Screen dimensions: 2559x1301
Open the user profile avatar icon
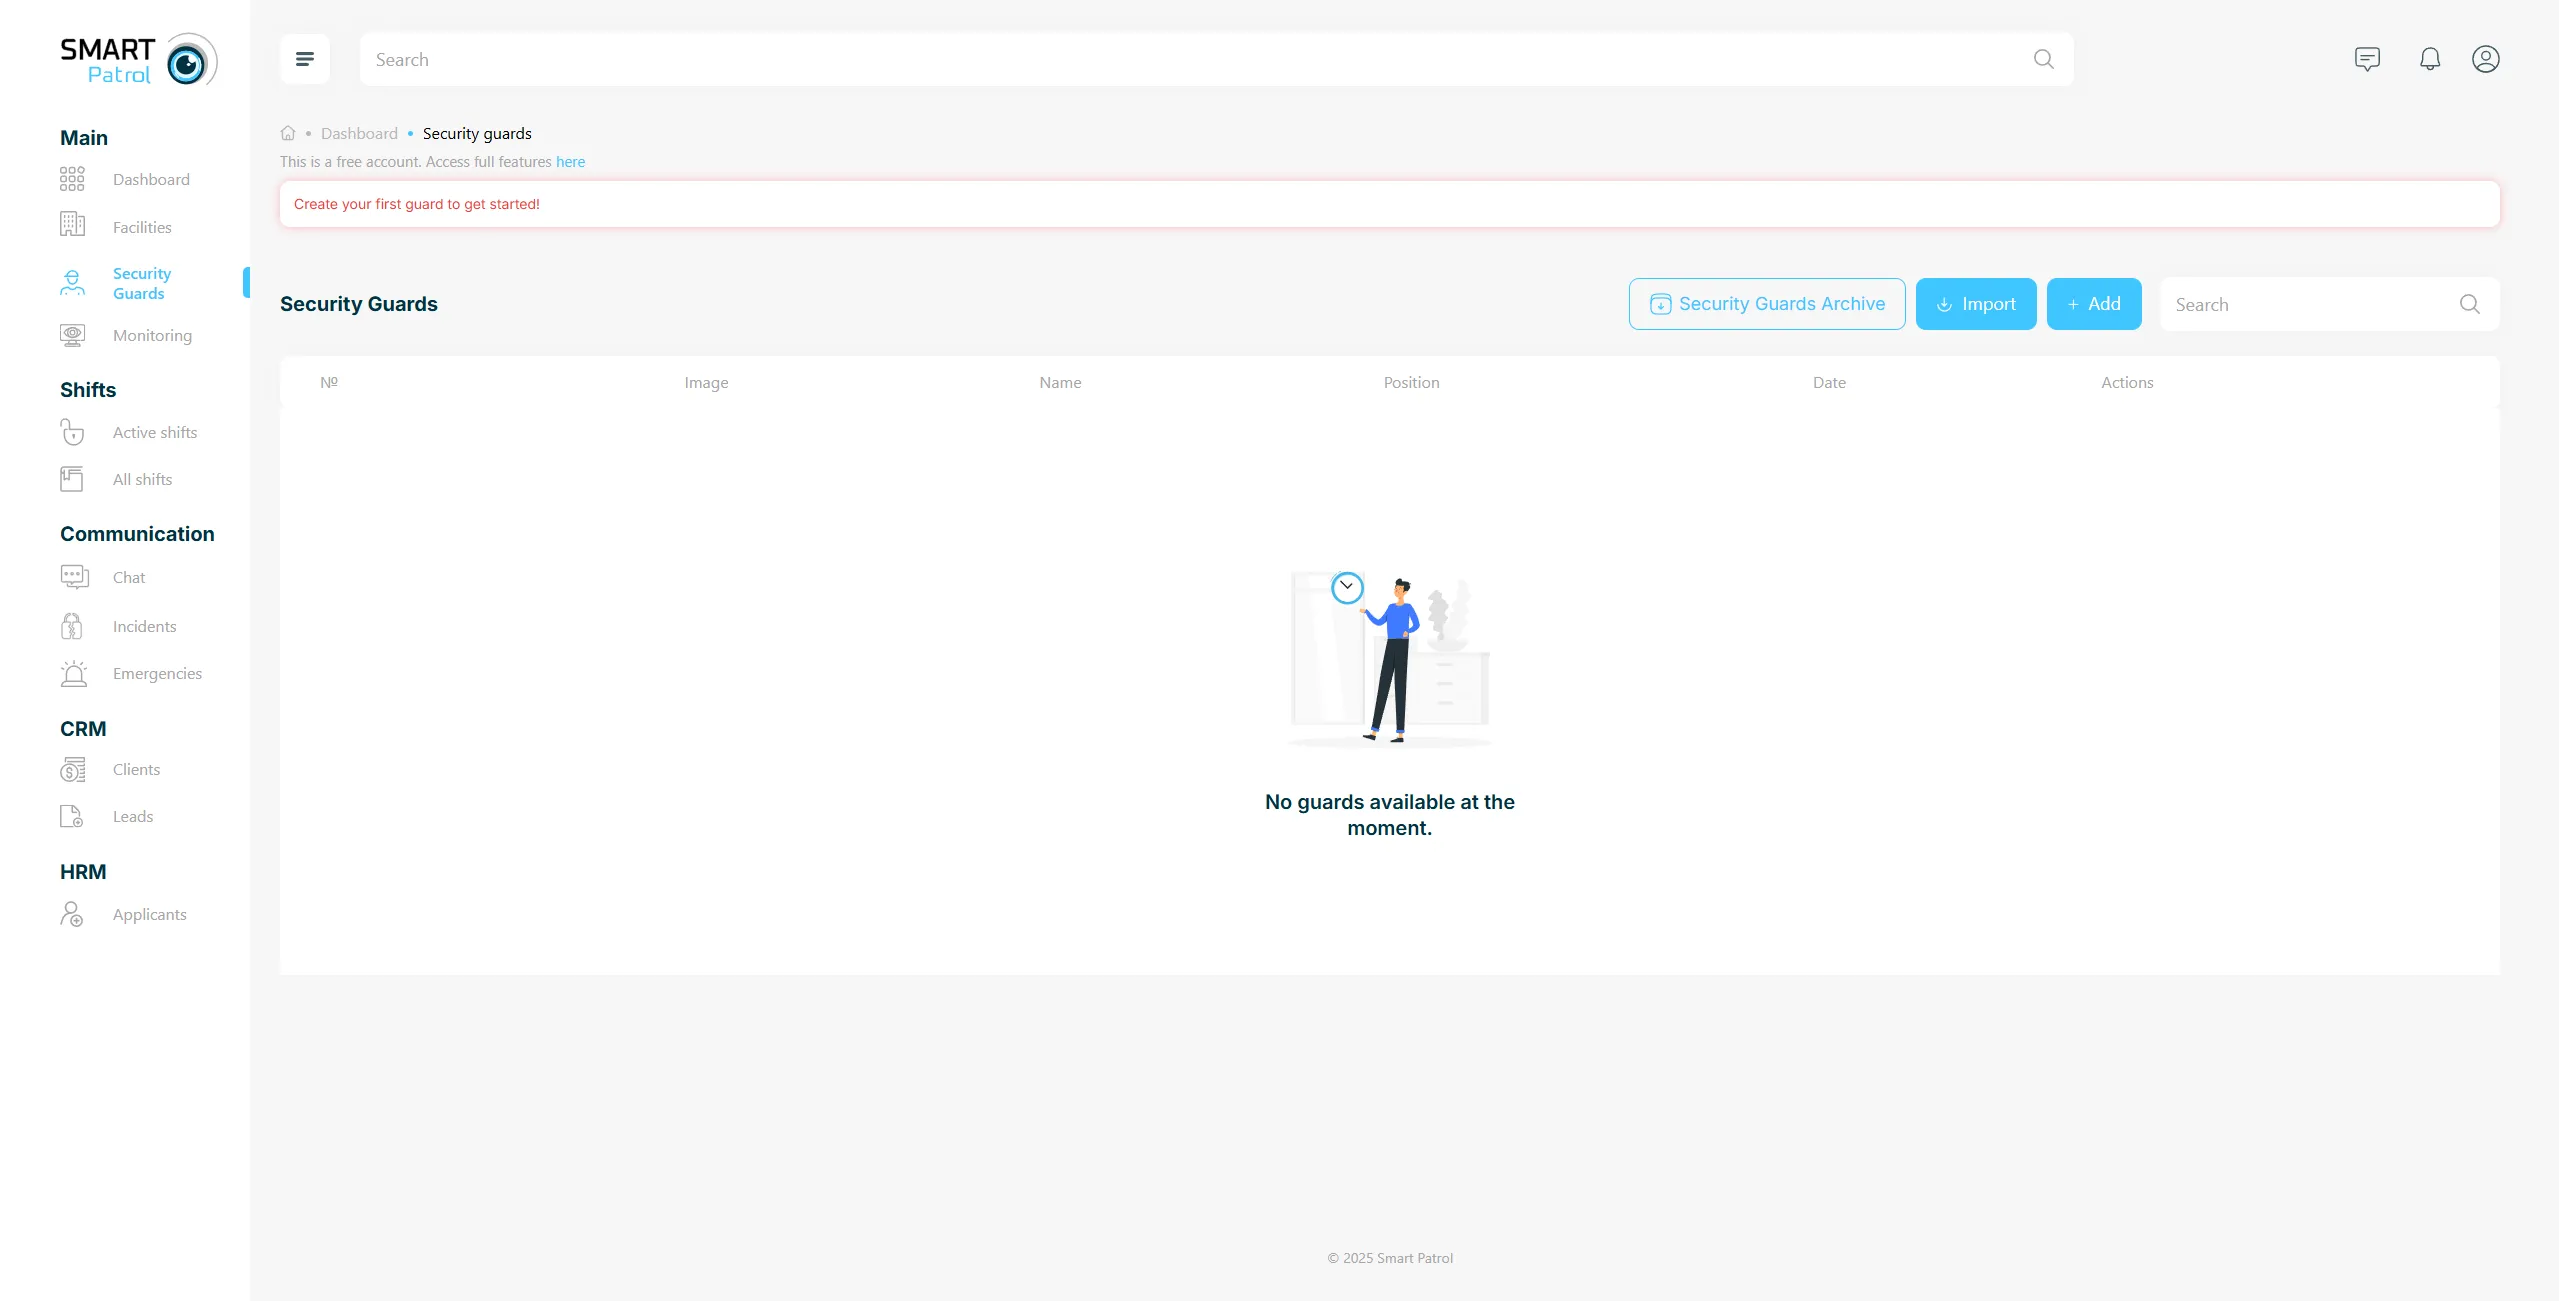[2486, 59]
